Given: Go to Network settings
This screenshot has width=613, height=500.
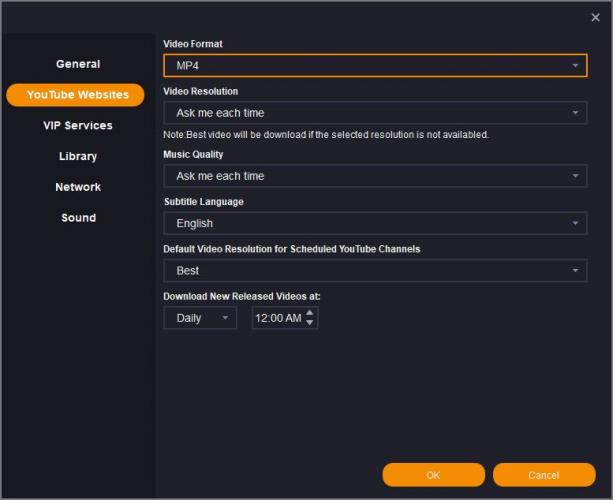Looking at the screenshot, I should coord(78,187).
